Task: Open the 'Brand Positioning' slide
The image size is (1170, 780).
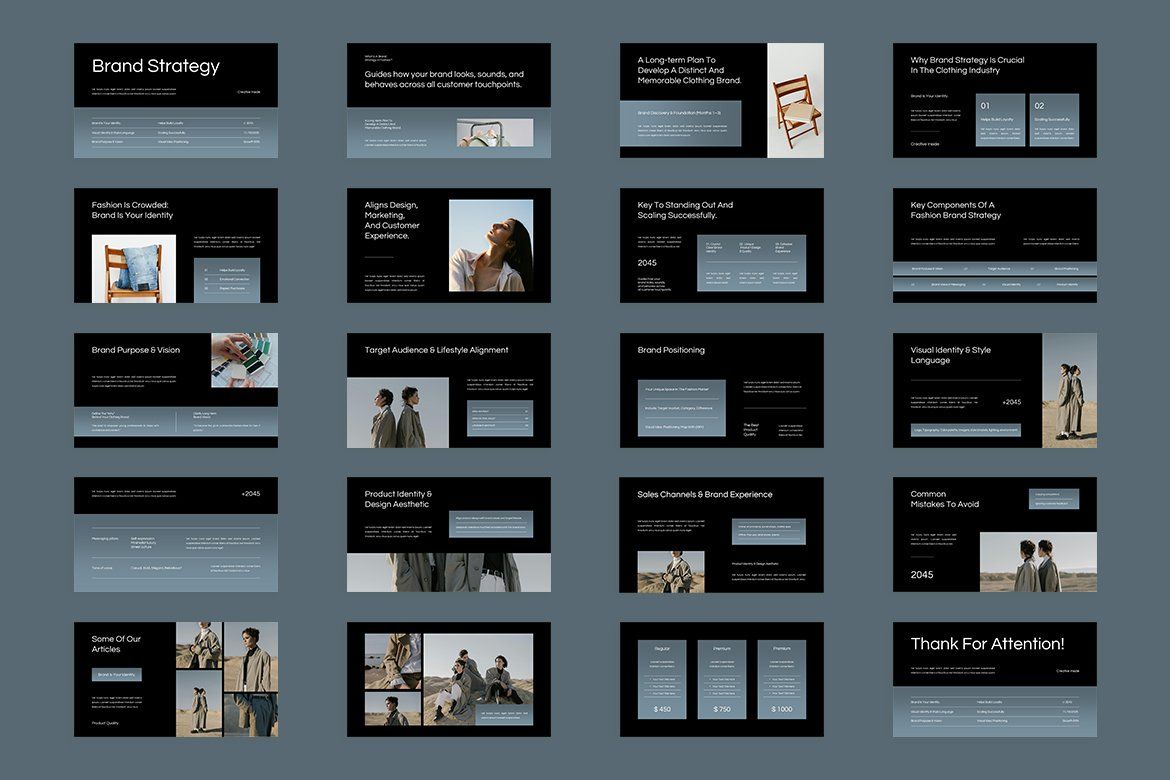Action: 722,390
